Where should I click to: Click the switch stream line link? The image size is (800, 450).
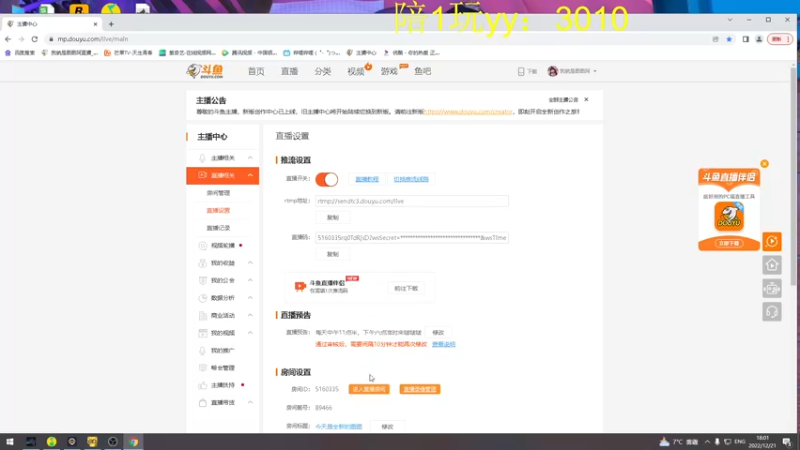pos(411,179)
